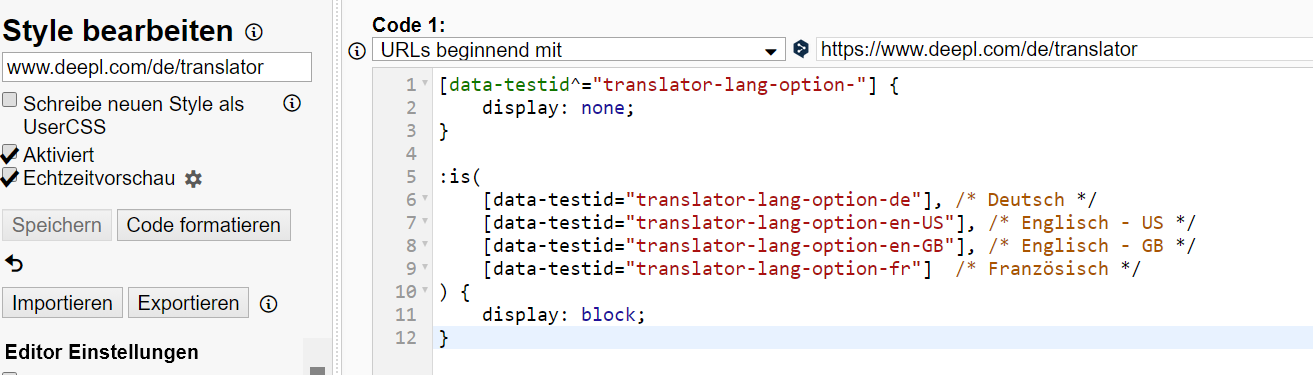Click the URL field containing deepl.com
The width and height of the screenshot is (1313, 375).
[x=1064, y=49]
